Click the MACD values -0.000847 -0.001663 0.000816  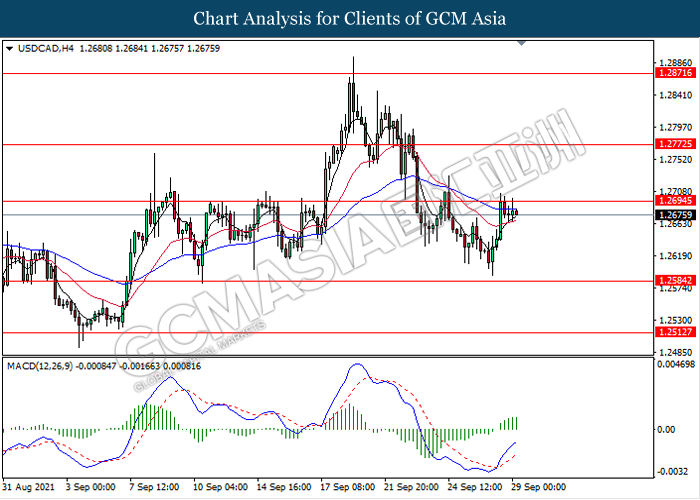click(138, 367)
